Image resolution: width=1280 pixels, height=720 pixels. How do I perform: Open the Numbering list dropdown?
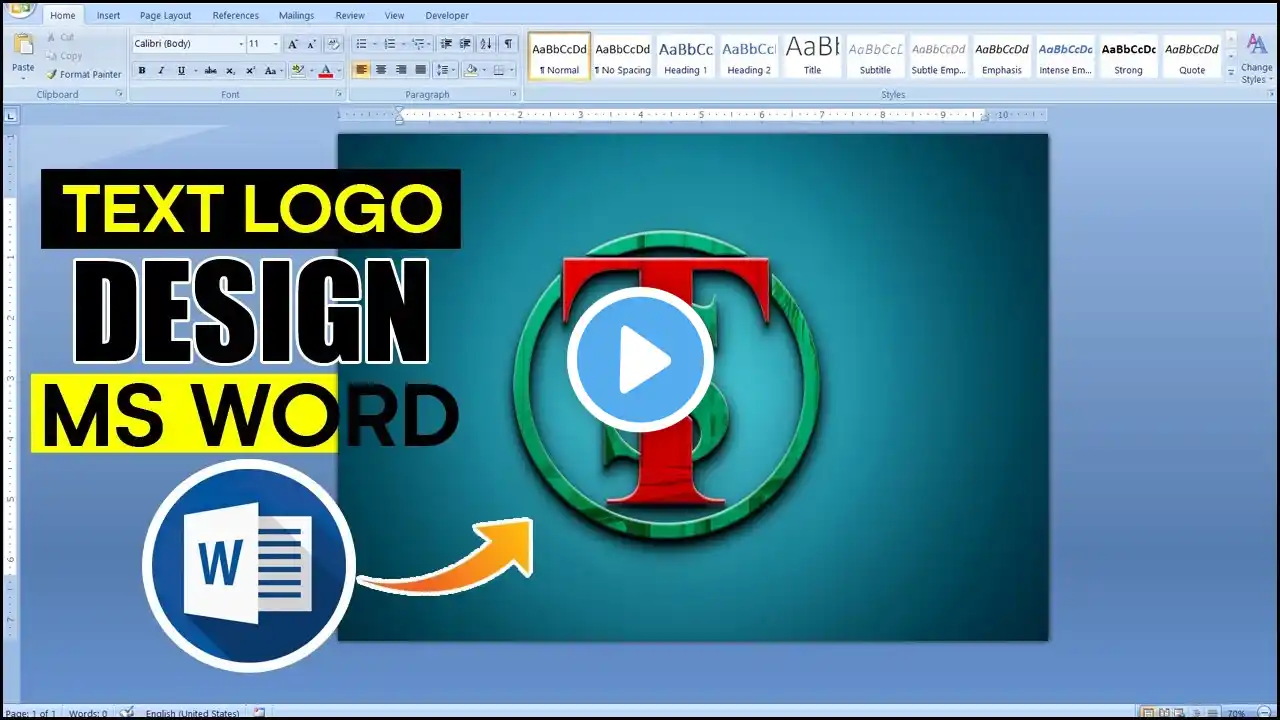click(402, 44)
